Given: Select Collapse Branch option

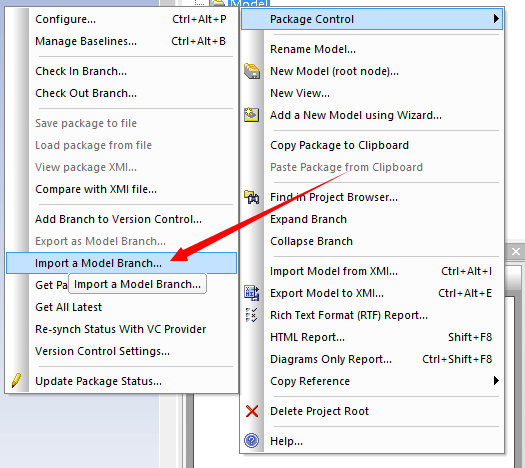Looking at the screenshot, I should 311,241.
